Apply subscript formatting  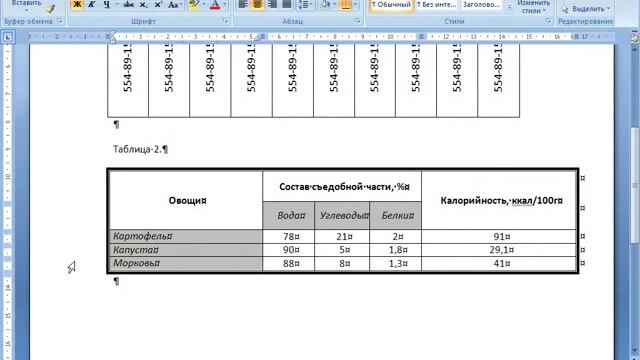tap(143, 4)
